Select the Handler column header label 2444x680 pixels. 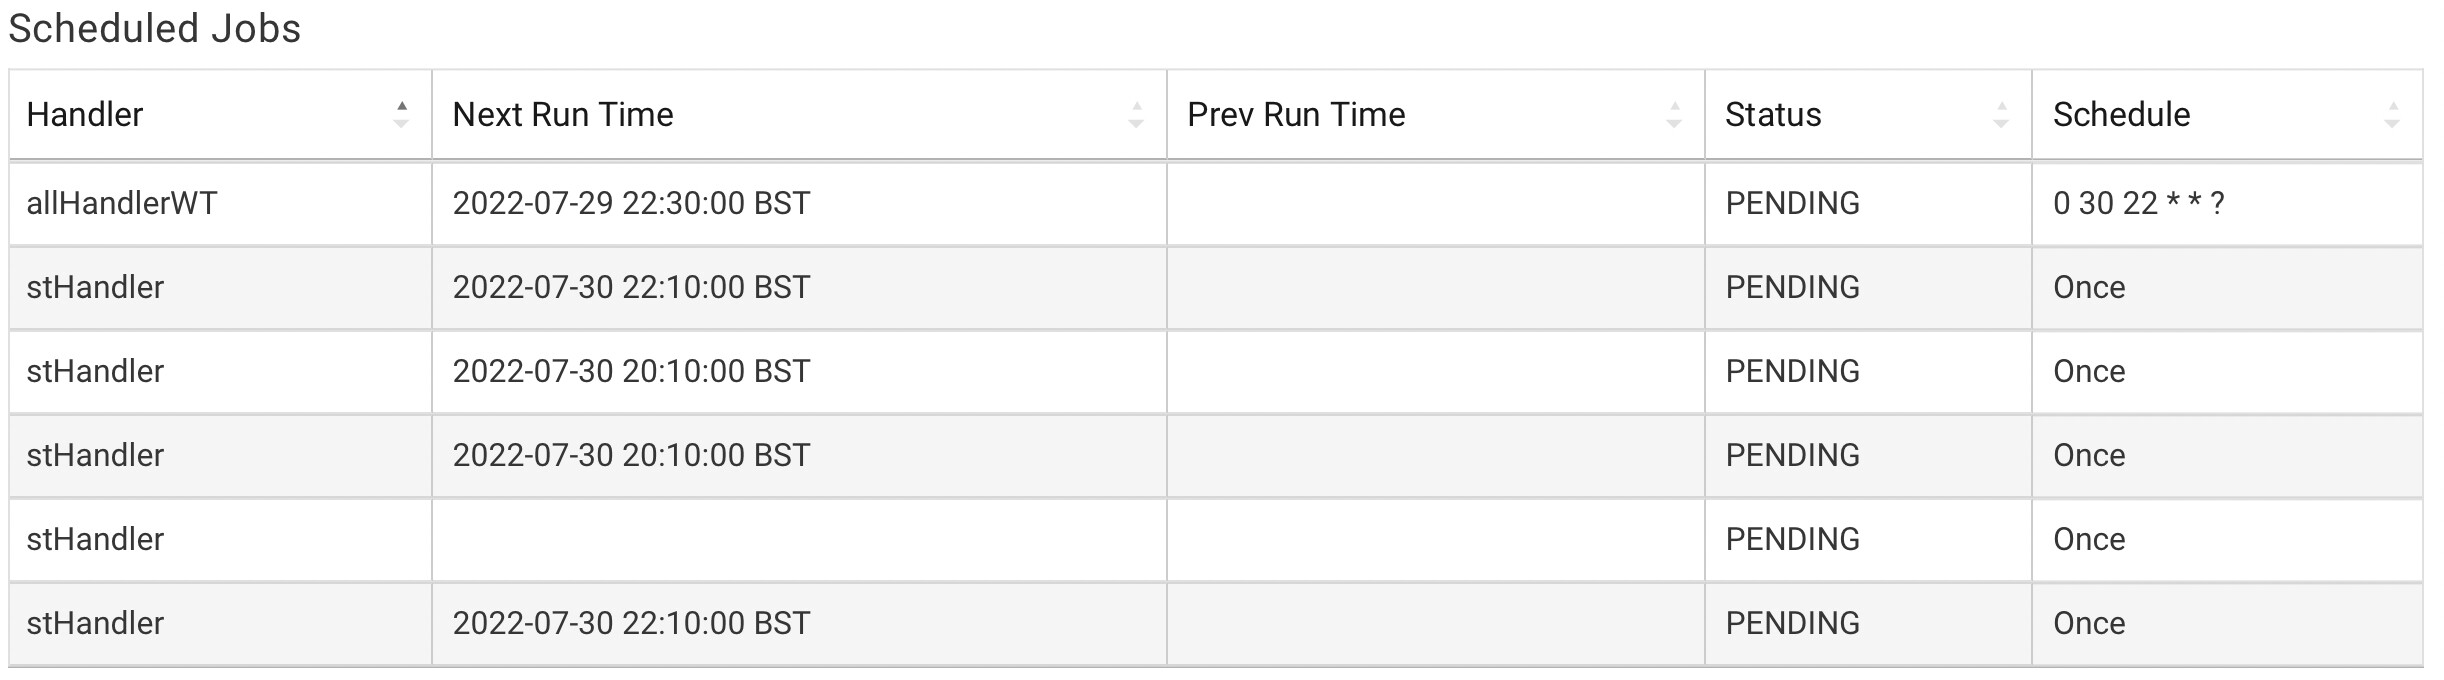[x=84, y=114]
